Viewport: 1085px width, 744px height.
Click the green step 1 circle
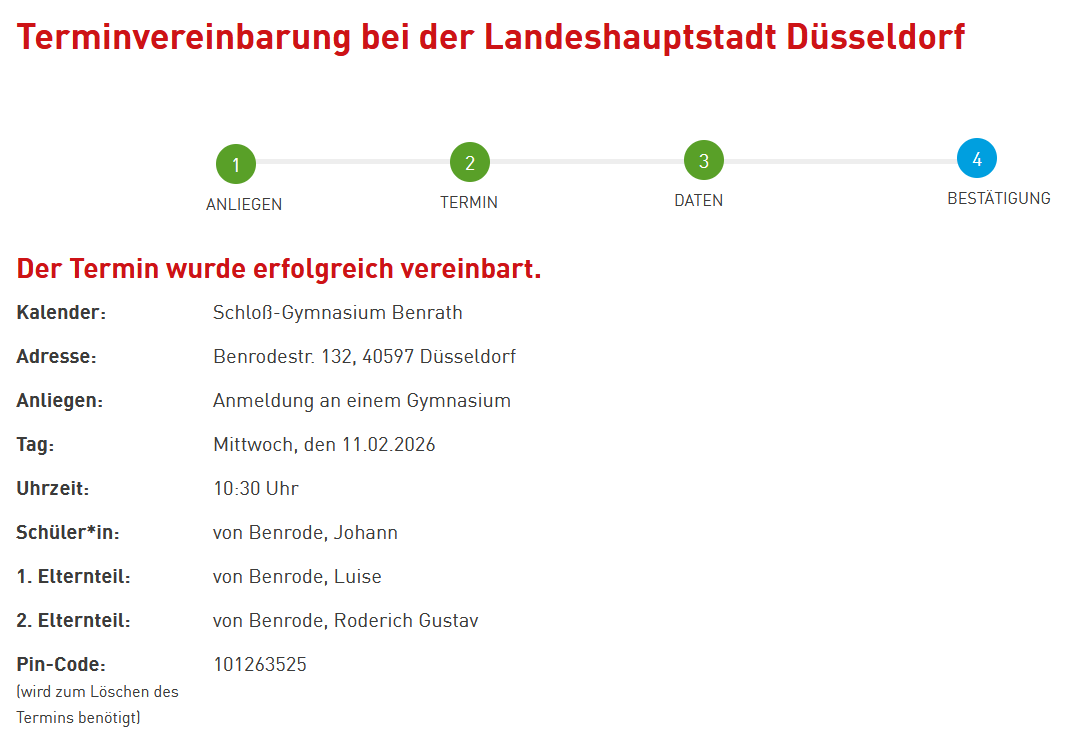(236, 164)
